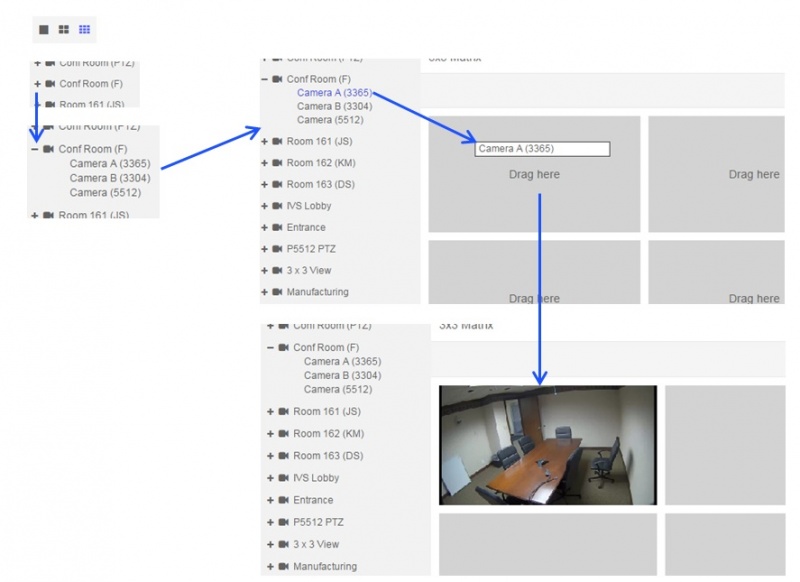This screenshot has height=582, width=800.
Task: Click P5512 PTZ camera icon beside video thumbnail
Action: [284, 522]
